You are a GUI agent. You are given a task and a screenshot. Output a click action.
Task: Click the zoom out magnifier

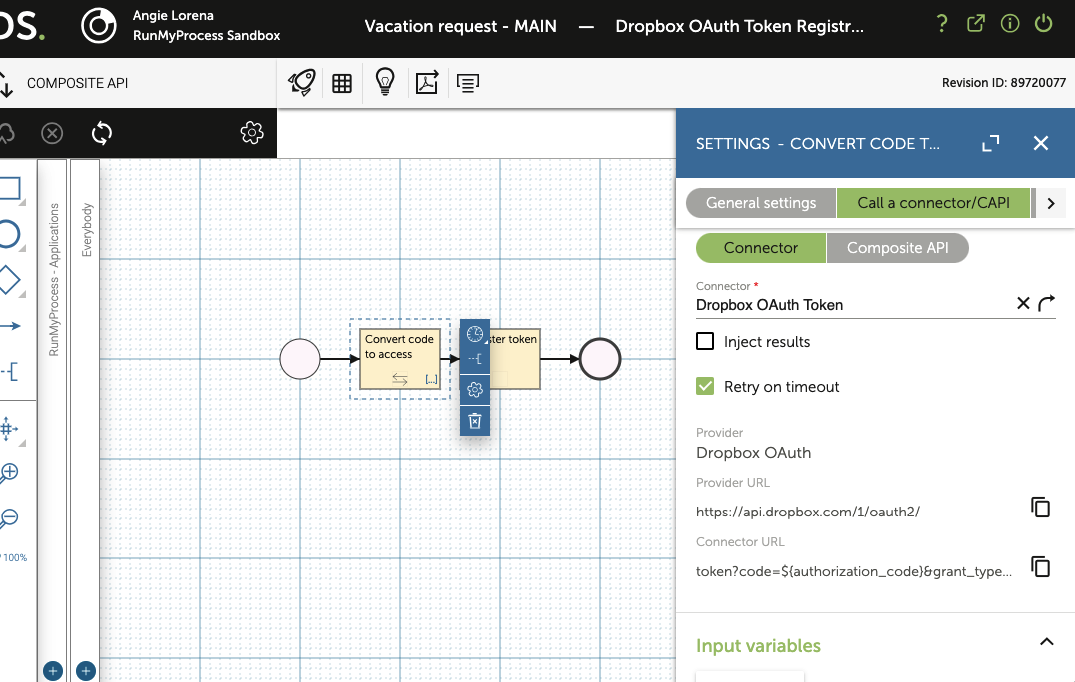tap(8, 518)
